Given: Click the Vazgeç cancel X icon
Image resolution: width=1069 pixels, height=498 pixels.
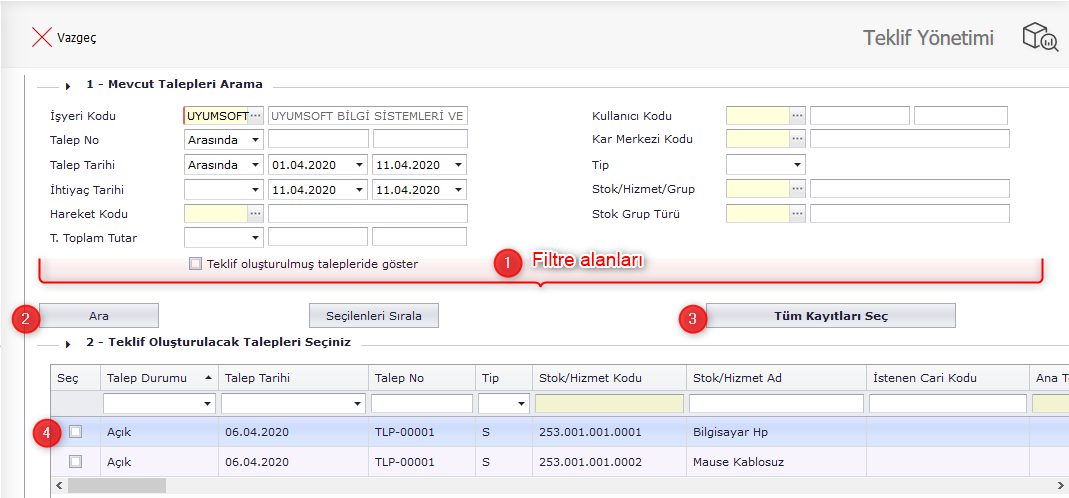Looking at the screenshot, I should (41, 38).
